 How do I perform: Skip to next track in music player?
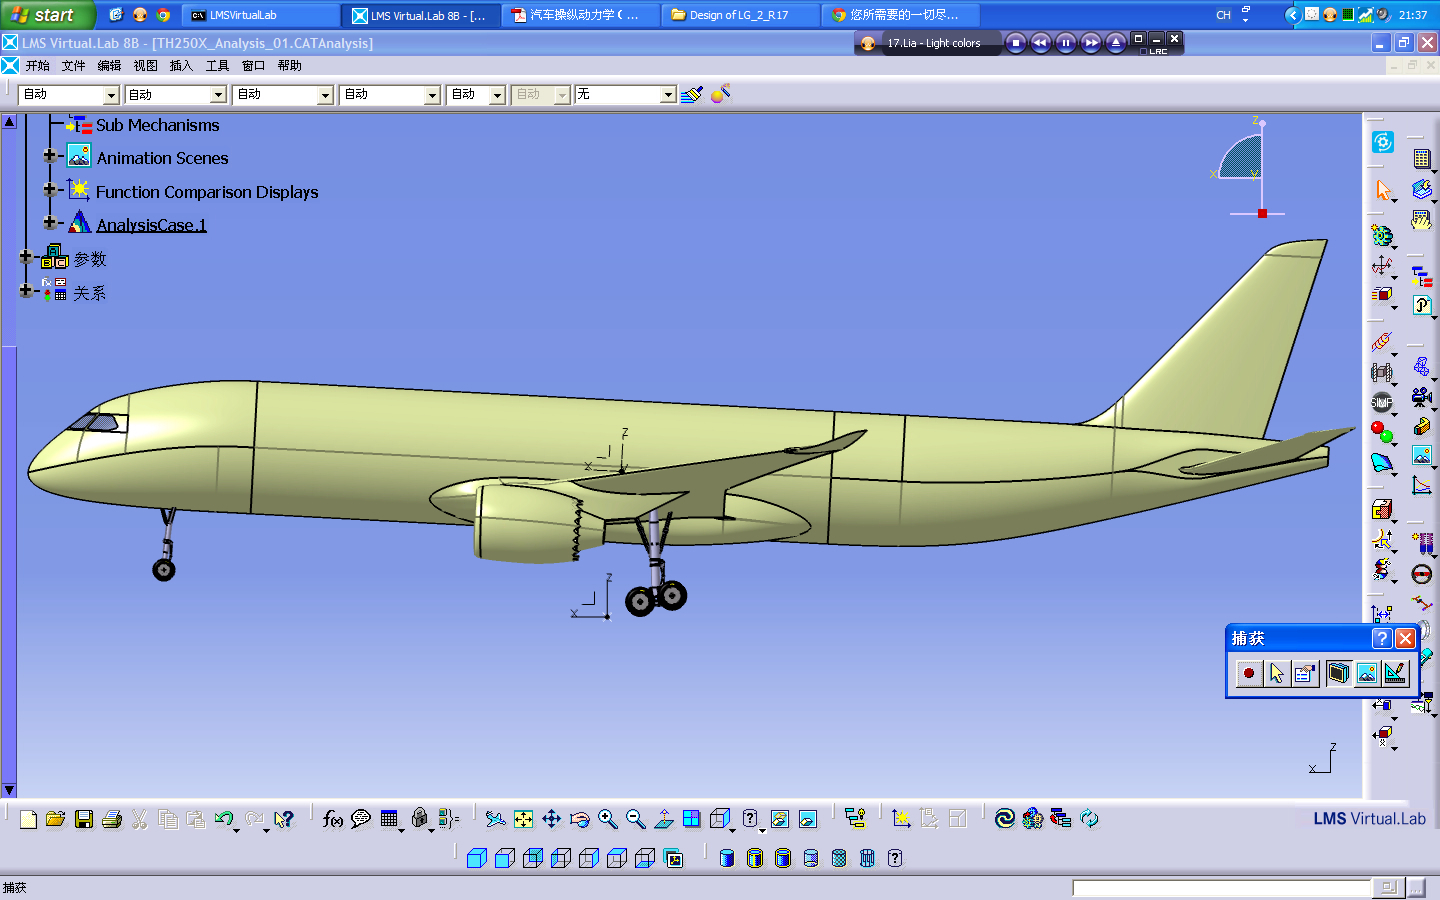click(1091, 43)
